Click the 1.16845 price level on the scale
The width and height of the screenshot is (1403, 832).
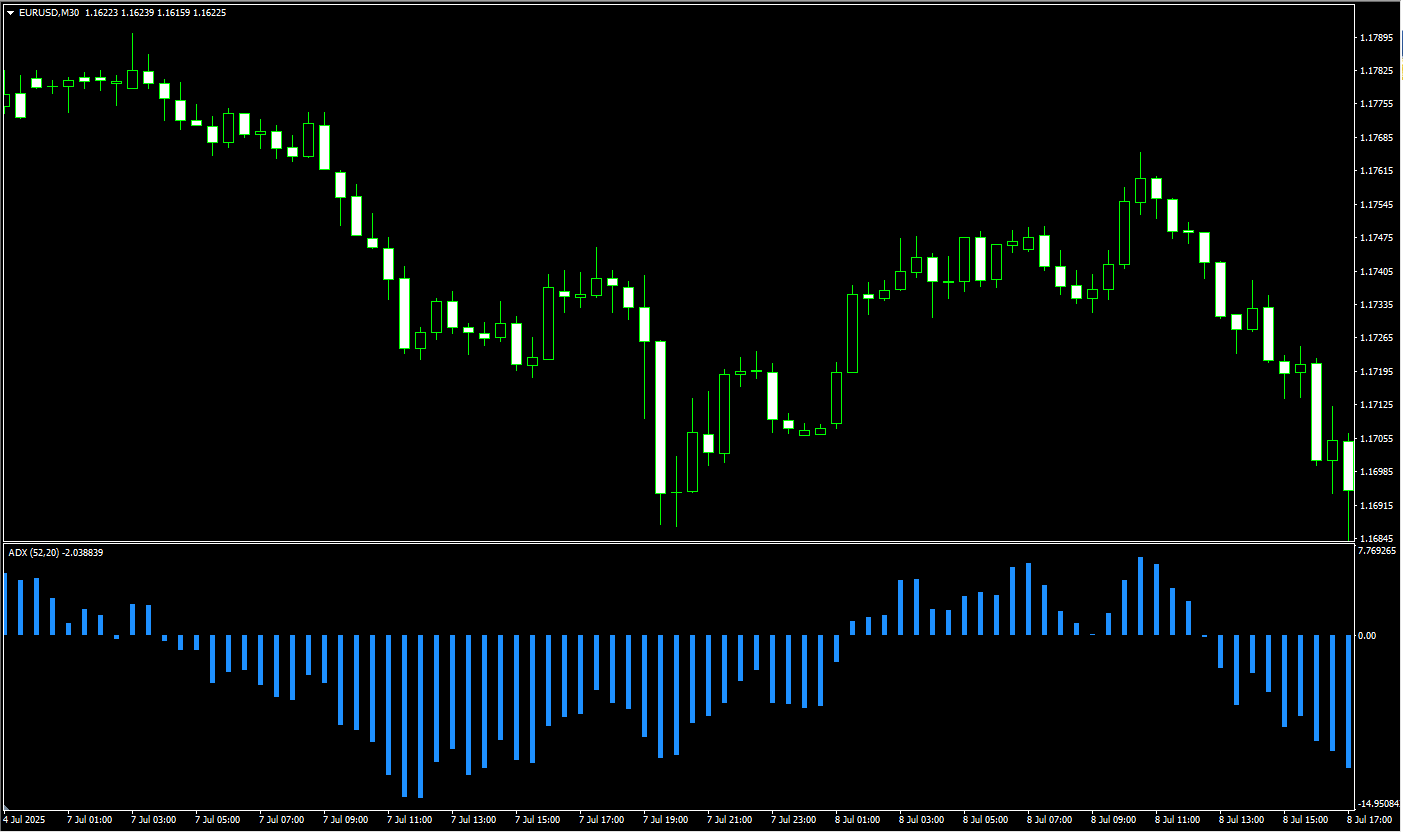click(x=1377, y=538)
